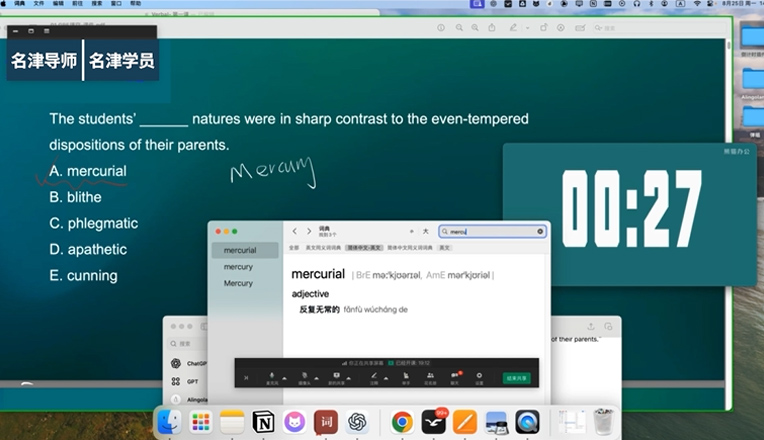The height and width of the screenshot is (440, 764).
Task: Open Launchpad from the Dock
Action: [x=201, y=422]
